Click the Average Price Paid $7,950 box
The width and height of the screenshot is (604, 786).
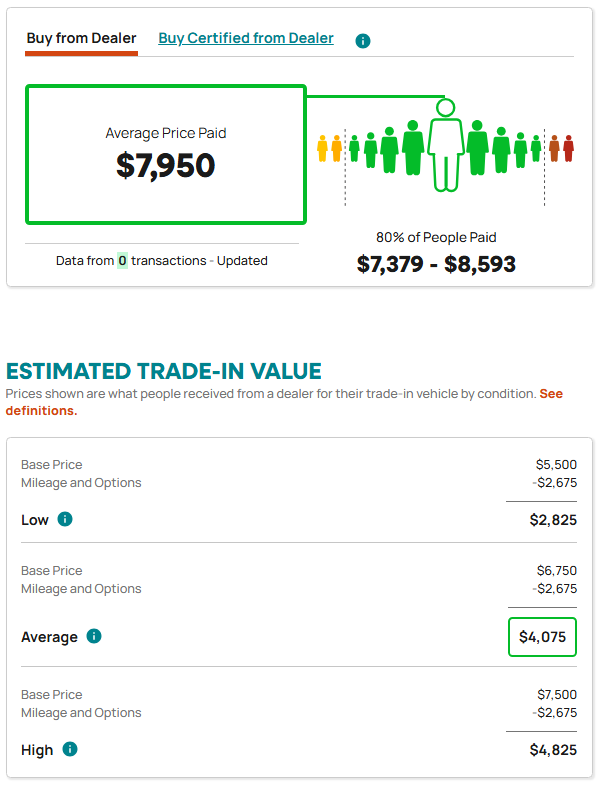tap(166, 154)
